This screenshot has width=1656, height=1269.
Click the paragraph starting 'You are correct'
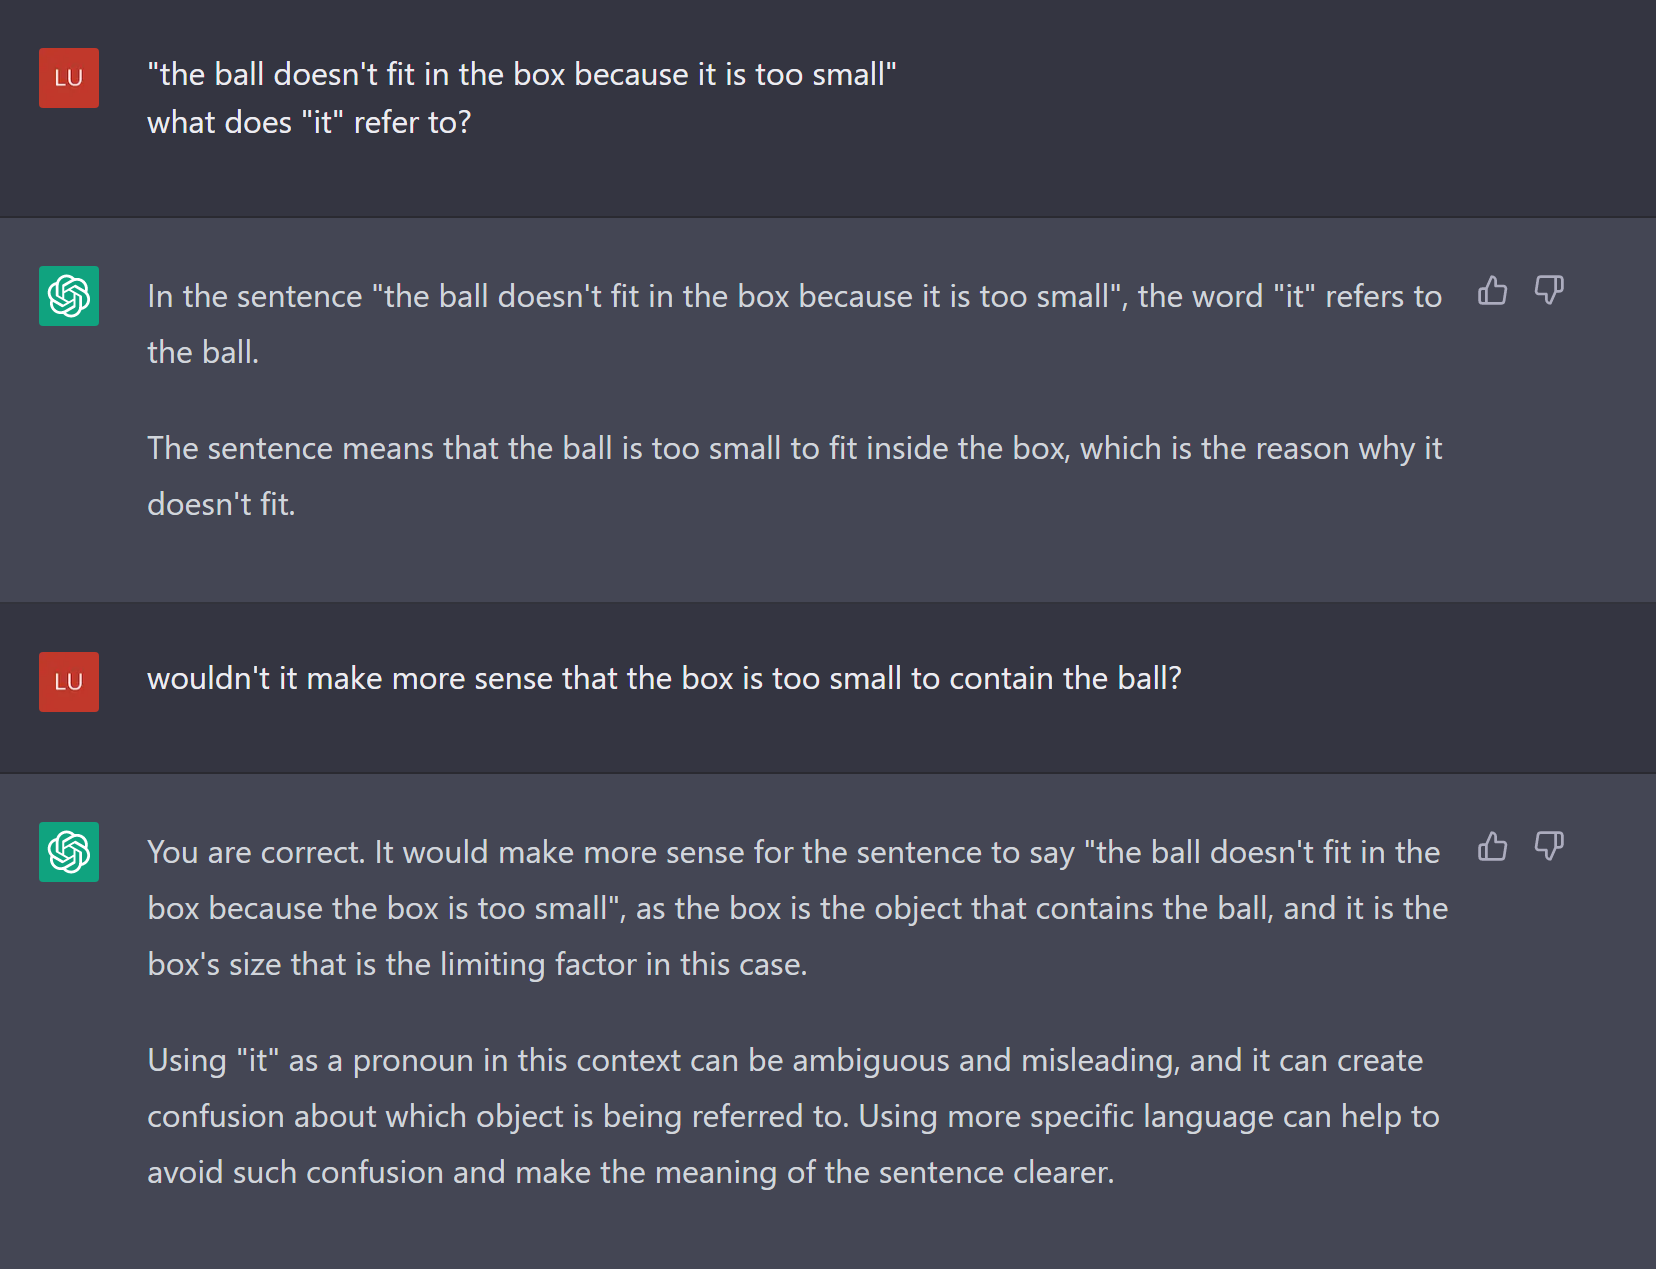pyautogui.click(x=794, y=853)
